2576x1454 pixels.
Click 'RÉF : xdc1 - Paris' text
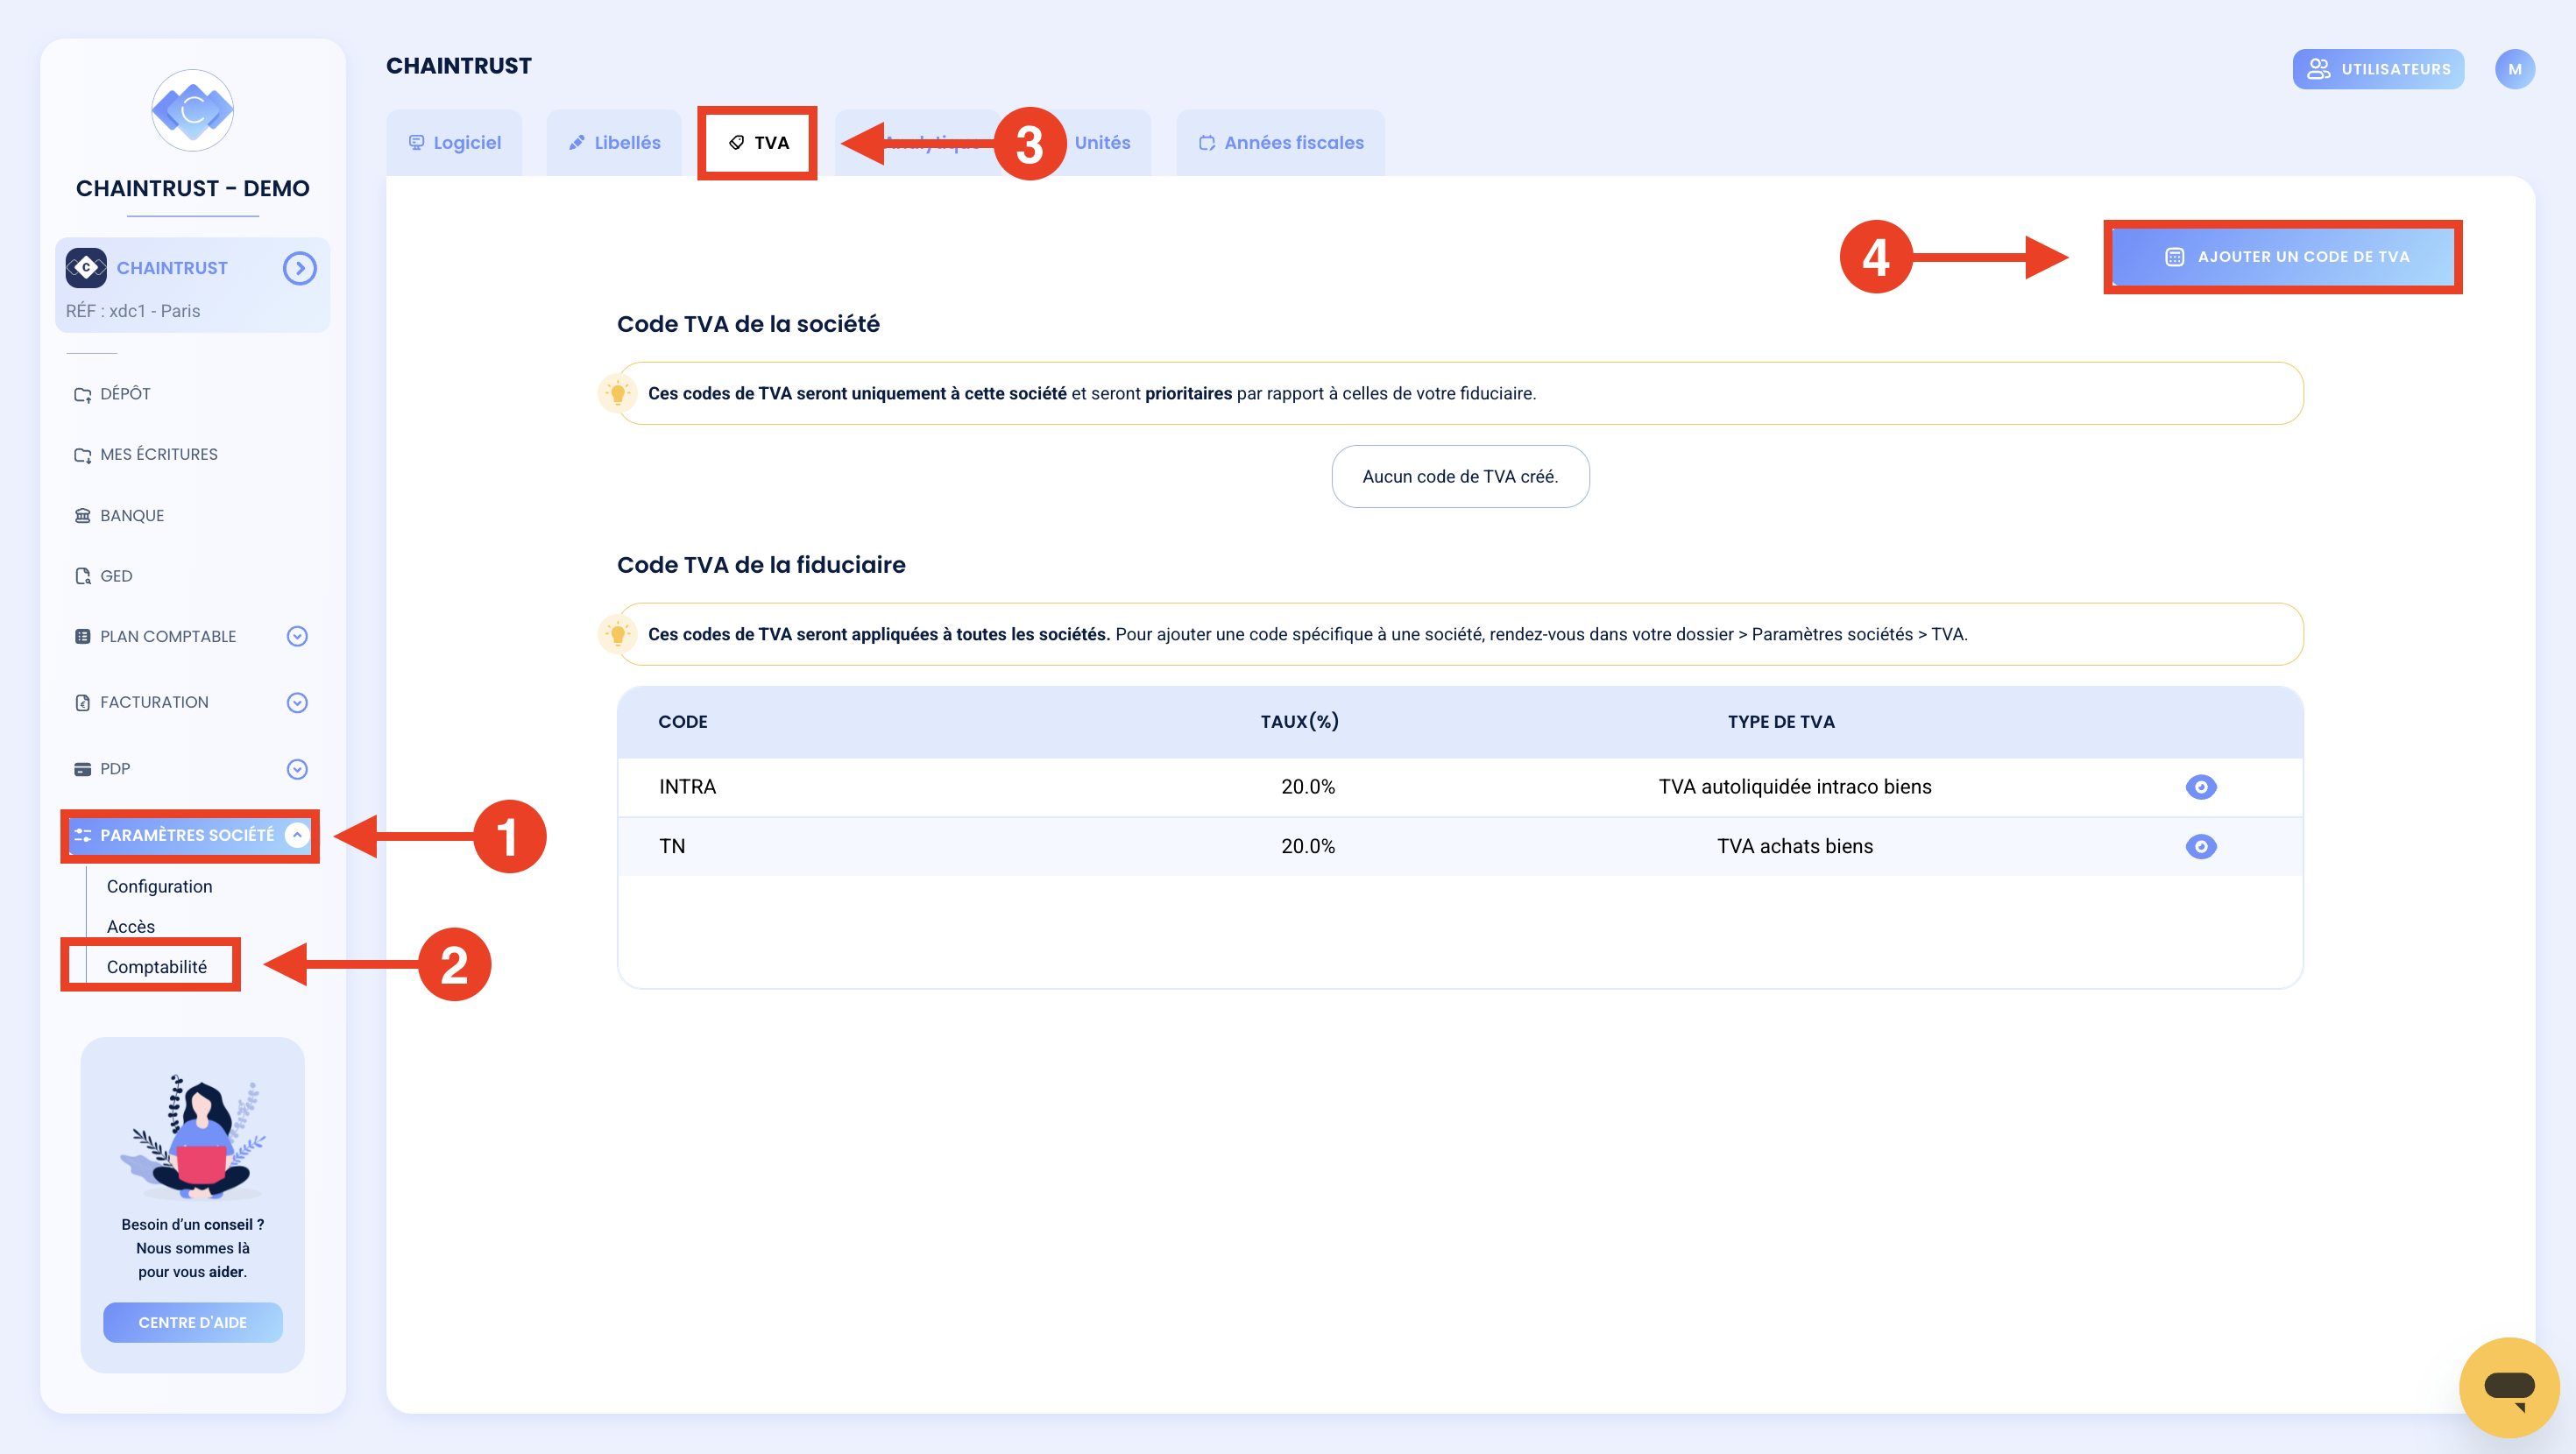coord(133,311)
